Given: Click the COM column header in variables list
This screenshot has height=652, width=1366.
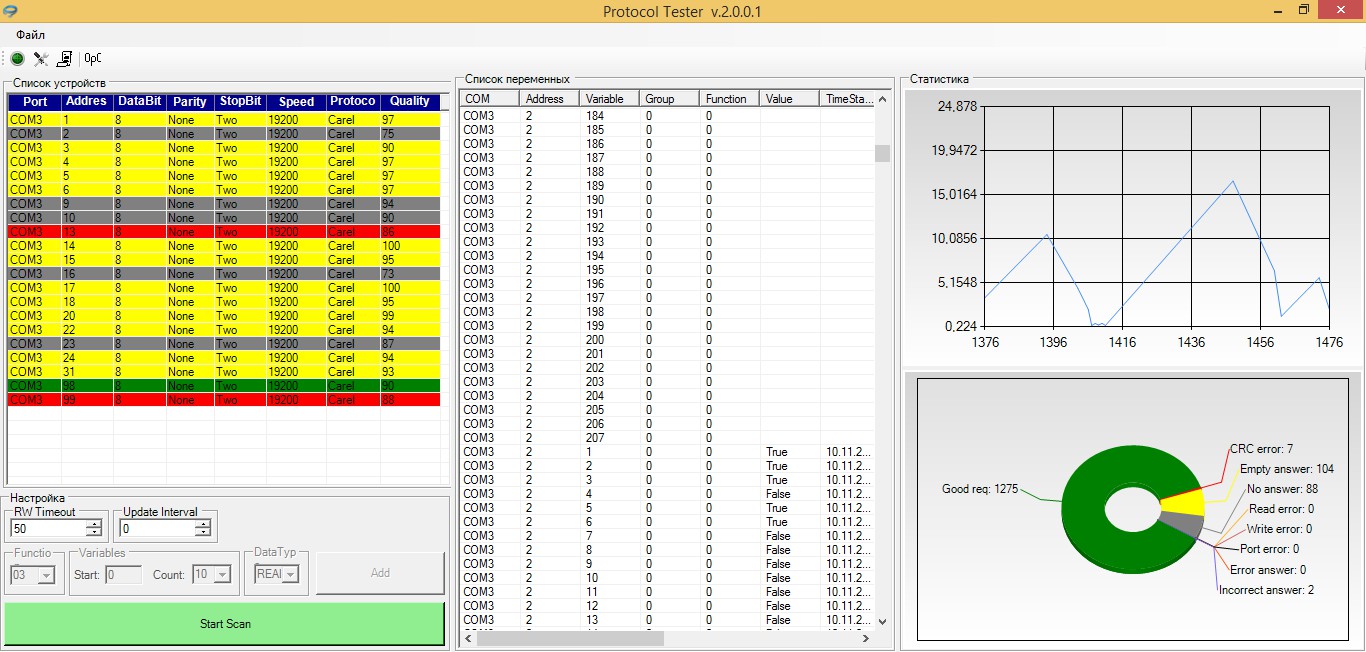Looking at the screenshot, I should click(490, 99).
